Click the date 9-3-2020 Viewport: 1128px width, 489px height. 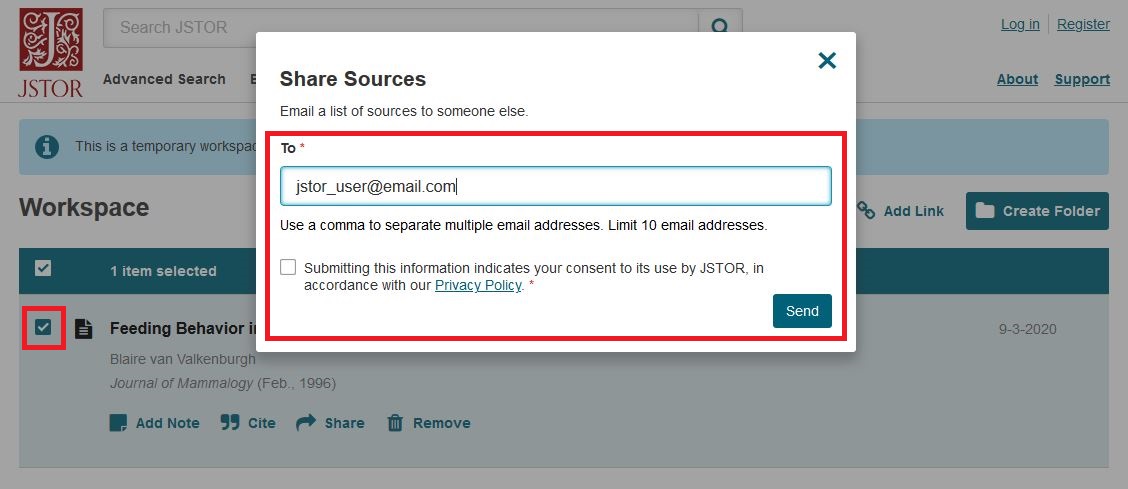click(x=1027, y=329)
